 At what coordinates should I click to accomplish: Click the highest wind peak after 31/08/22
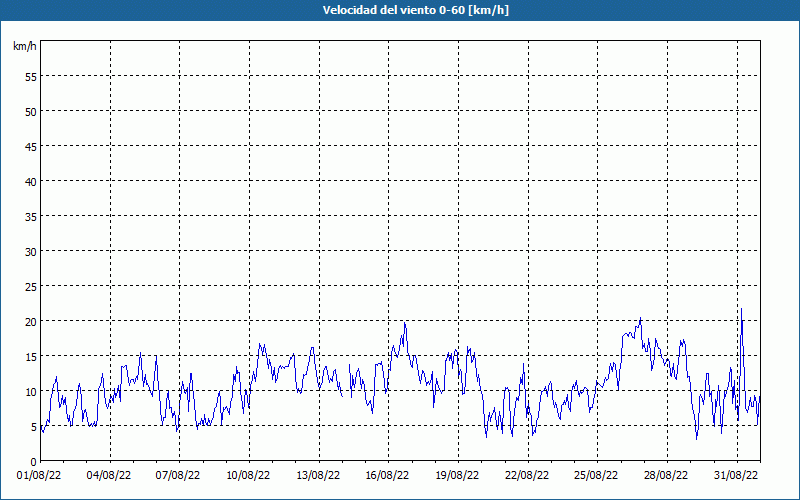point(741,309)
